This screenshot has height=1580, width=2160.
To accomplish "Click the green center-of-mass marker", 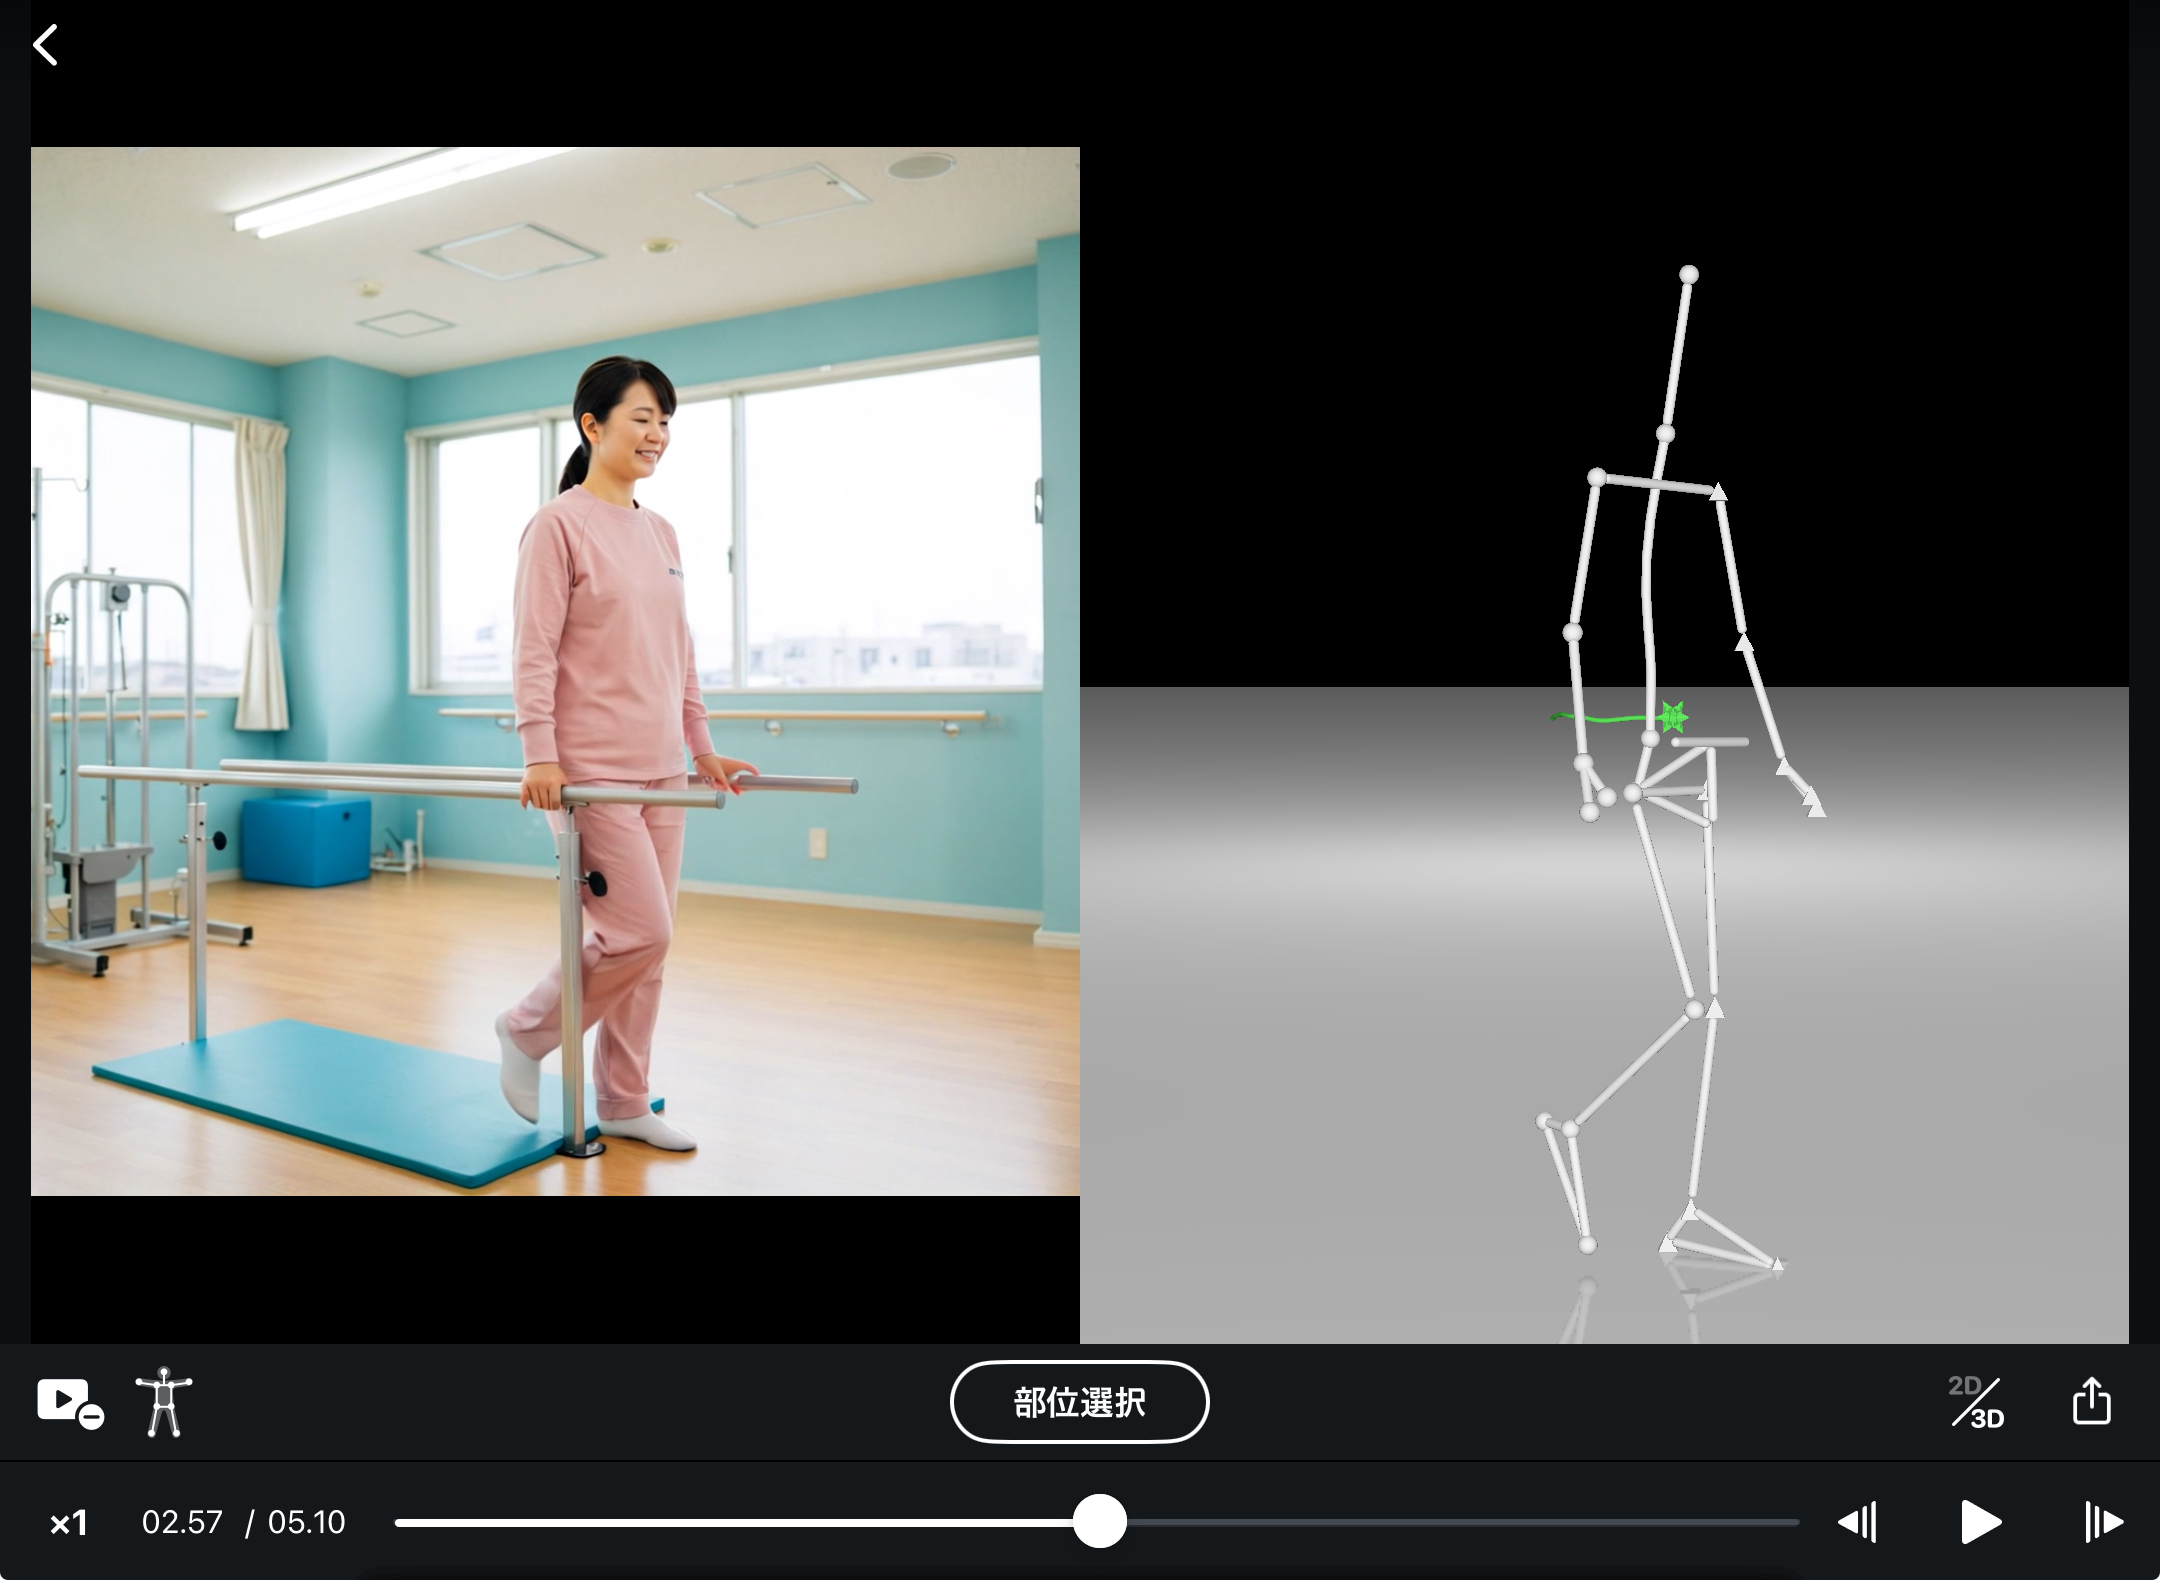I will point(1672,716).
